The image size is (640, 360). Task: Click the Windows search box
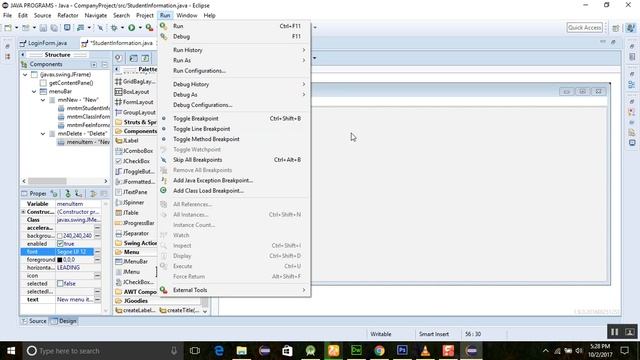101,351
